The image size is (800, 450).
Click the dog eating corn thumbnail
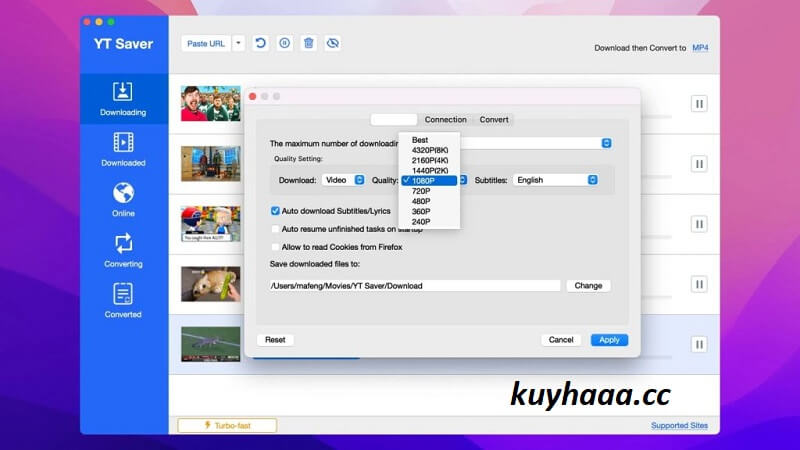pyautogui.click(x=210, y=284)
